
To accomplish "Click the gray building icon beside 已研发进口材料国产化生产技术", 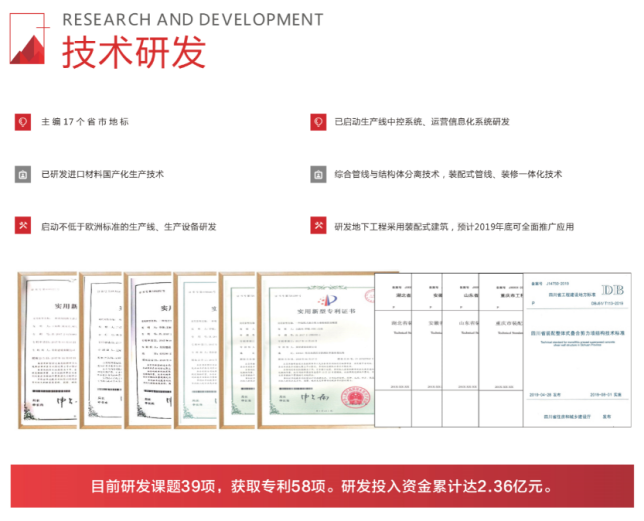I will pyautogui.click(x=23, y=174).
